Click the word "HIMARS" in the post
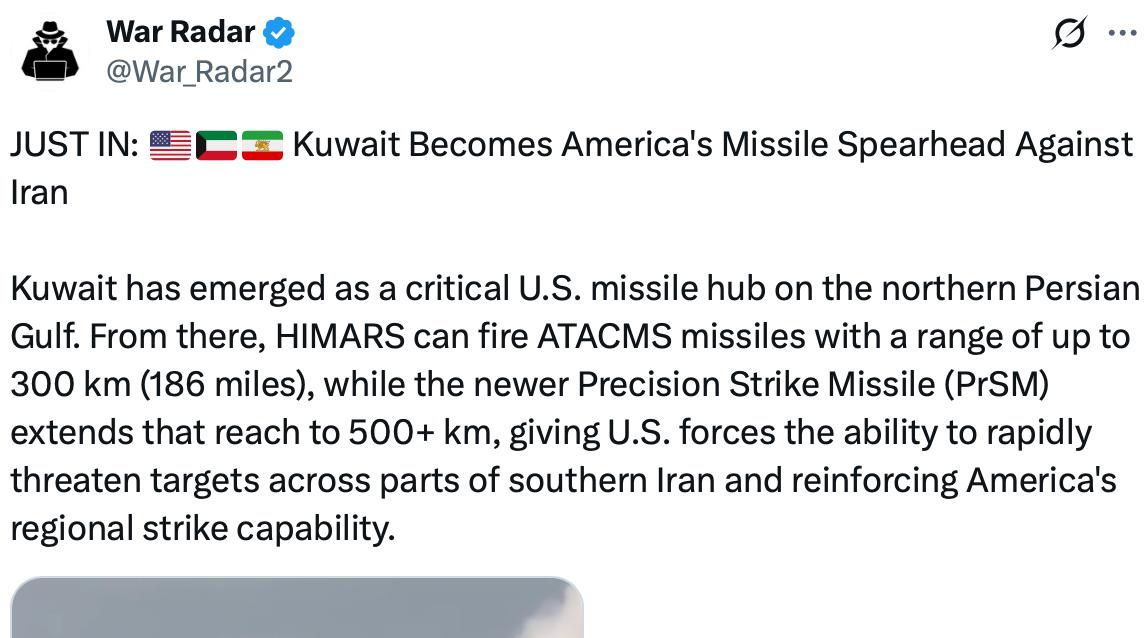Viewport: 1144px width, 638px height. (x=340, y=337)
